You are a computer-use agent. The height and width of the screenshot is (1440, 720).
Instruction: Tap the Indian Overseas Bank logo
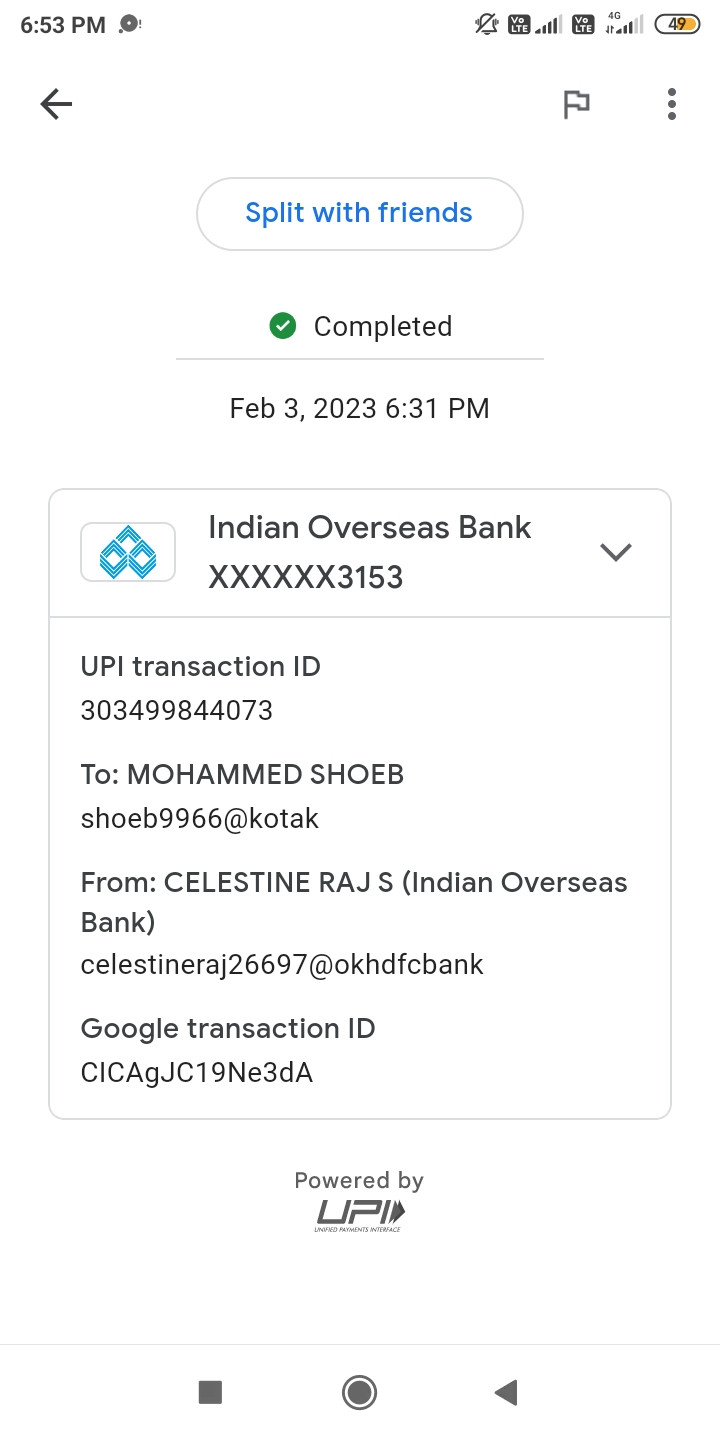[128, 552]
